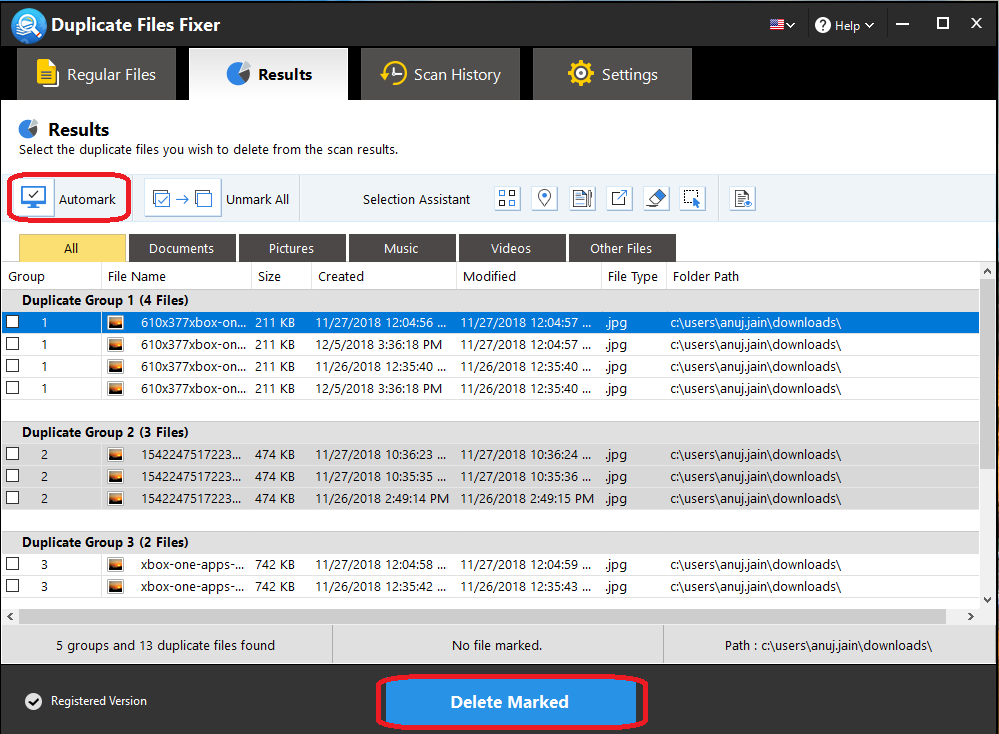Click the vertical scrollbar down arrow
This screenshot has height=734, width=999.
click(987, 600)
